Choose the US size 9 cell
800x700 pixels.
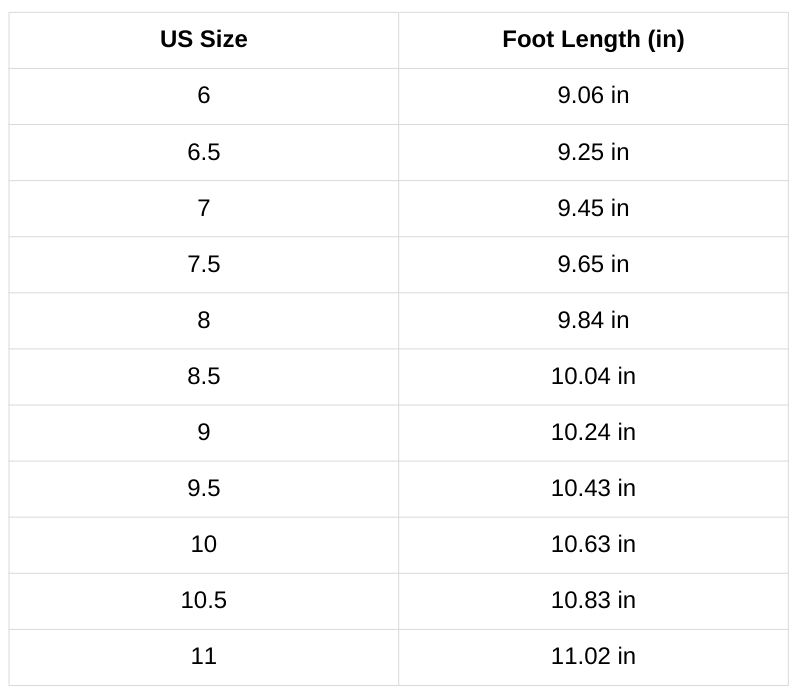(x=204, y=432)
